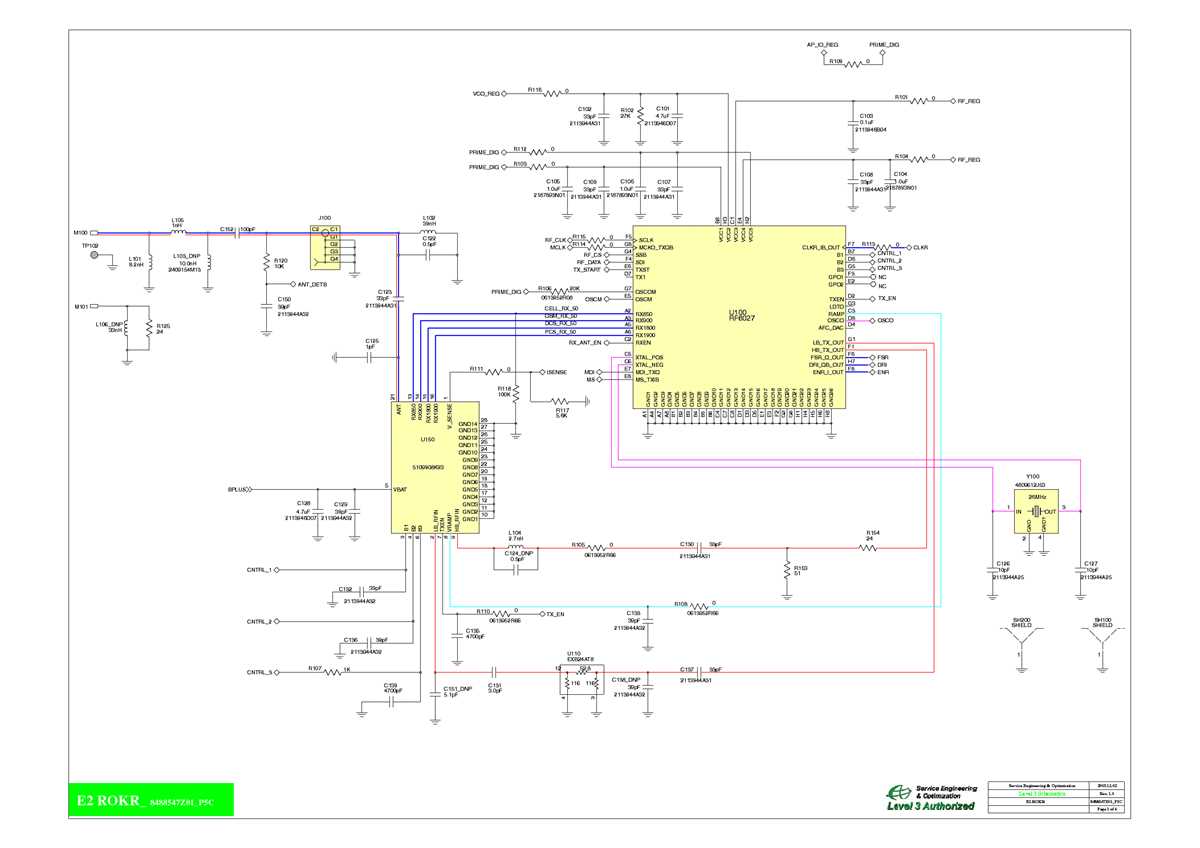This screenshot has height=848, width=1200.
Task: Click the ISENSE net label
Action: pyautogui.click(x=557, y=371)
